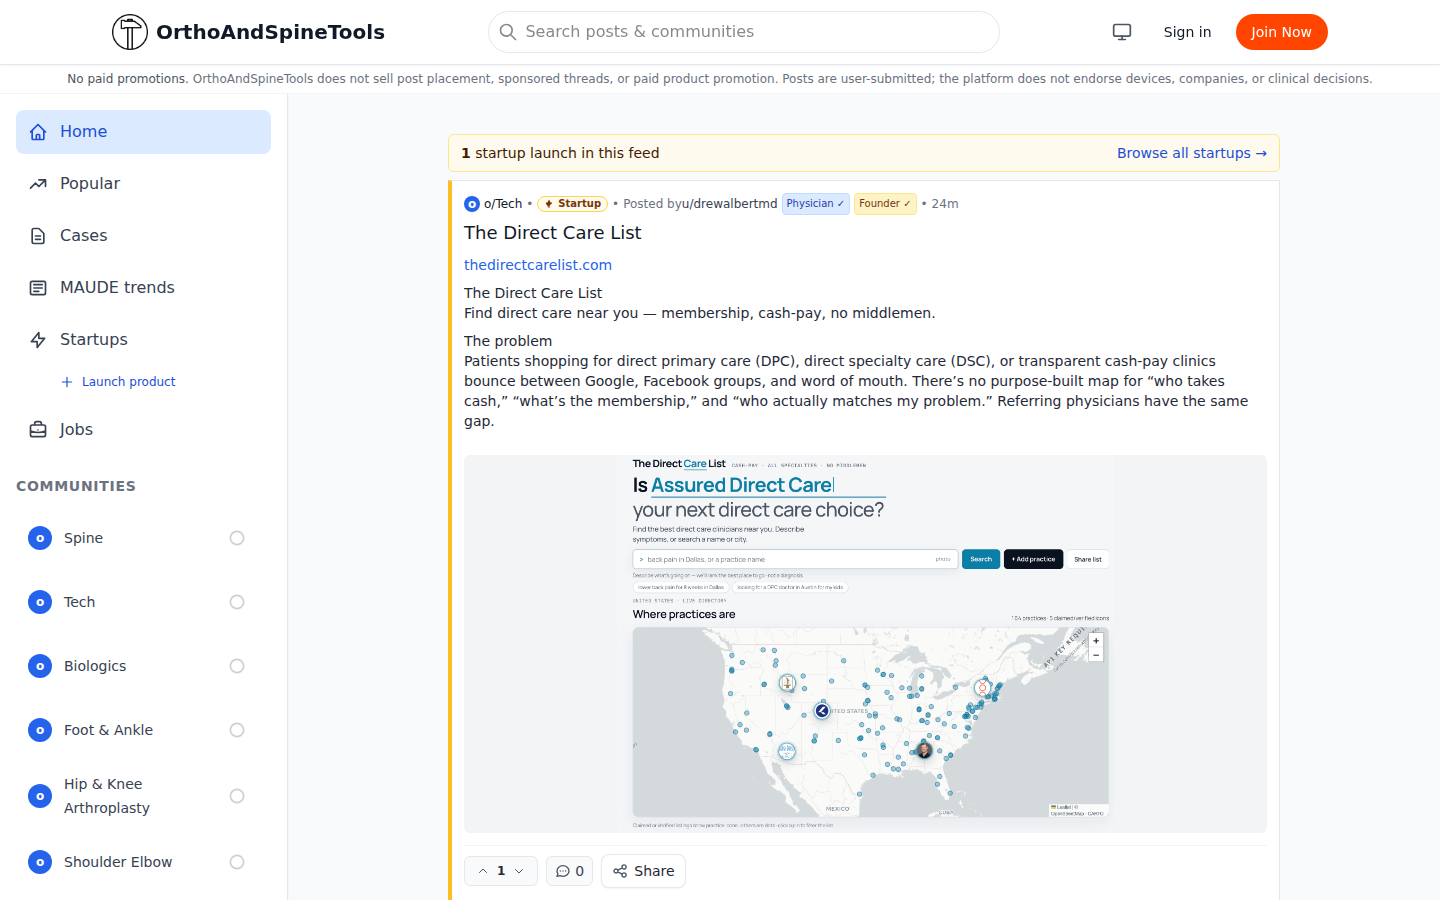The width and height of the screenshot is (1440, 900).
Task: Share the post with the Share button
Action: pyautogui.click(x=643, y=871)
